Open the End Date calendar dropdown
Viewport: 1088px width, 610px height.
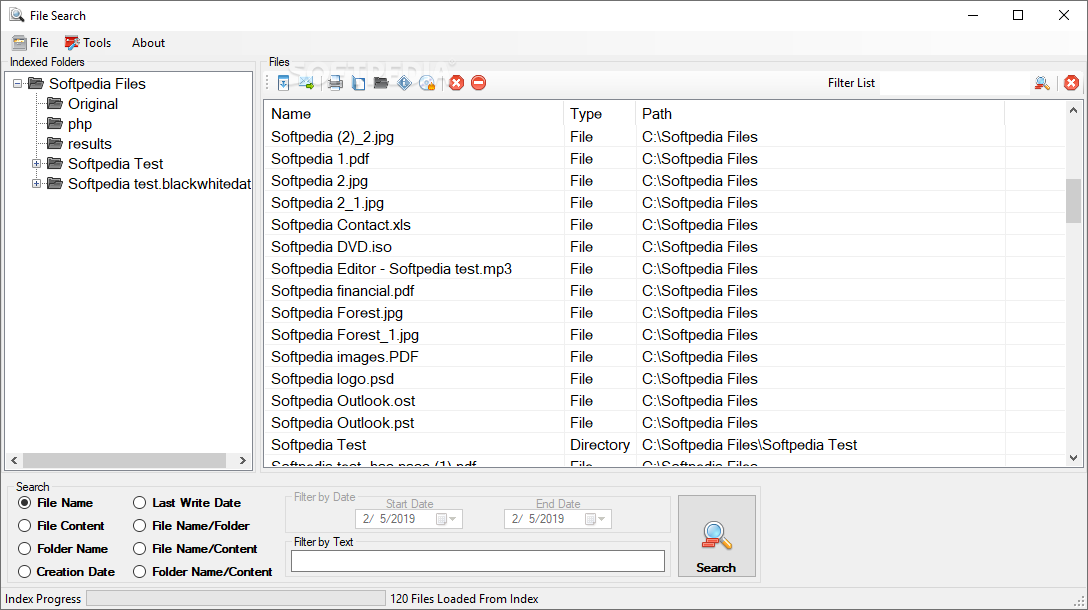click(x=595, y=518)
